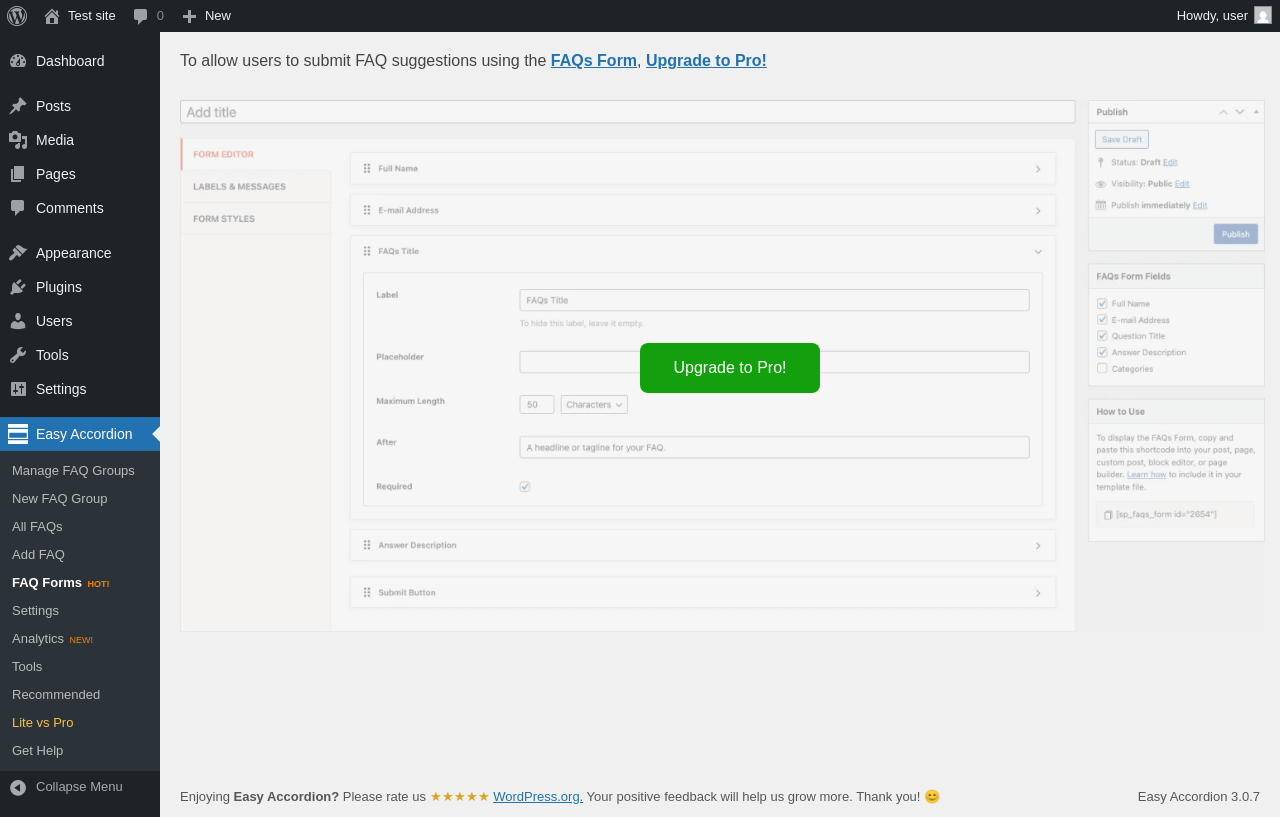The height and width of the screenshot is (817, 1280).
Task: Follow the FAQs Form link
Action: 594,61
